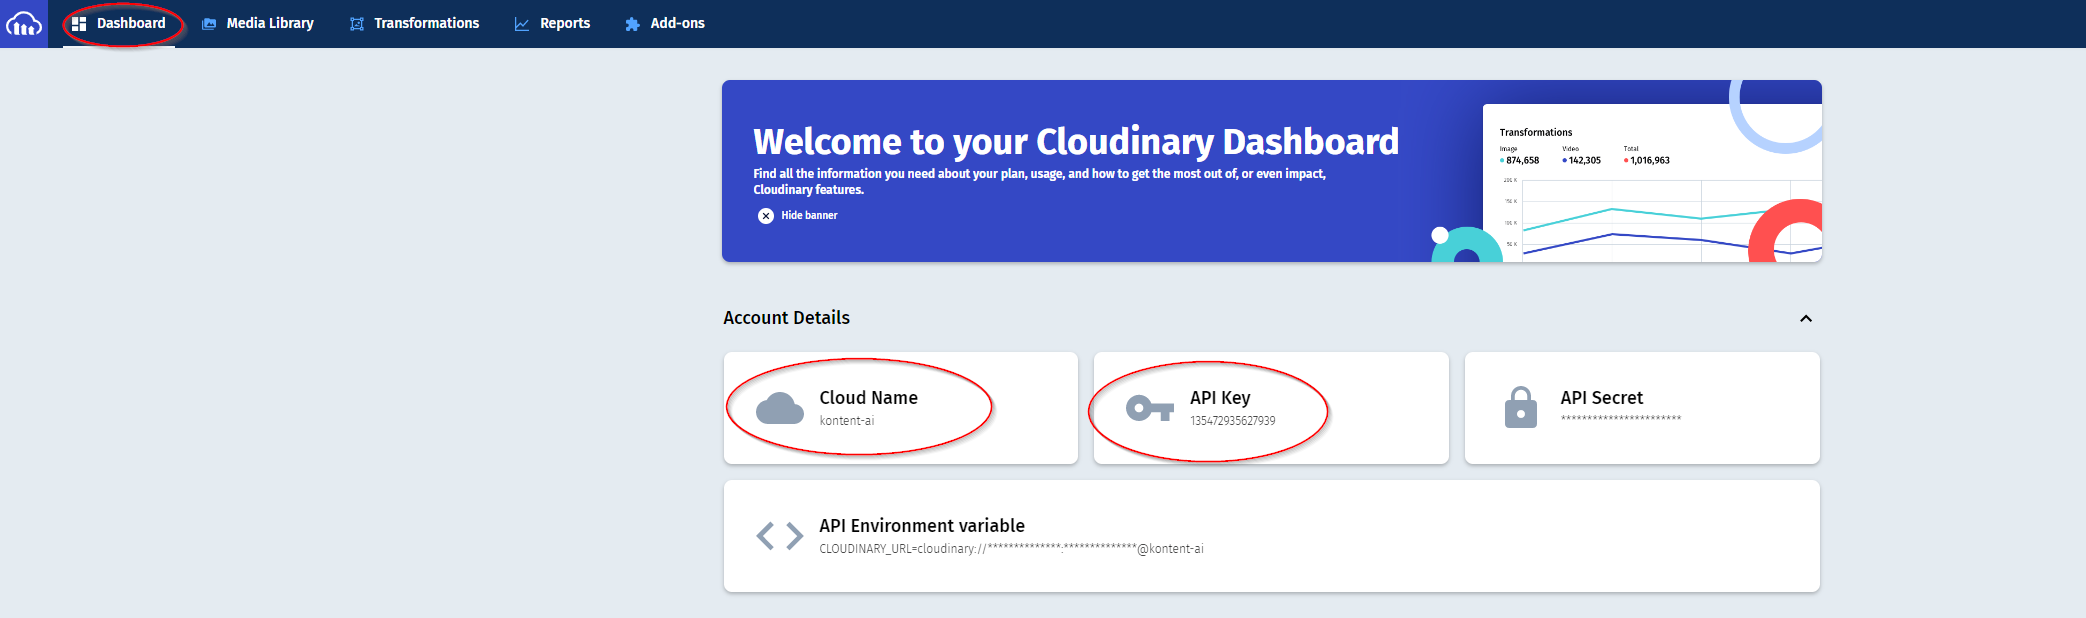The image size is (2086, 618).
Task: Click the Transformations crop icon
Action: [x=357, y=24]
